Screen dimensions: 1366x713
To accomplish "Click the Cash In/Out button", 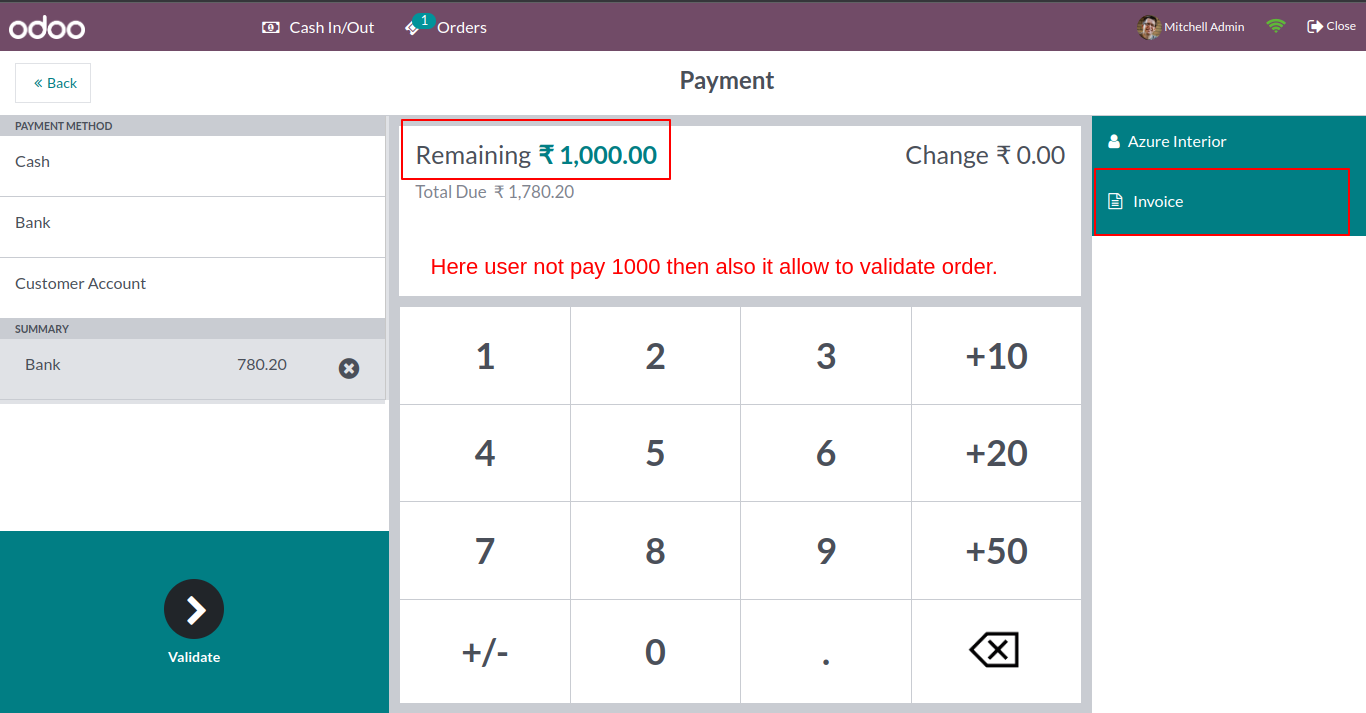I will click(x=318, y=27).
